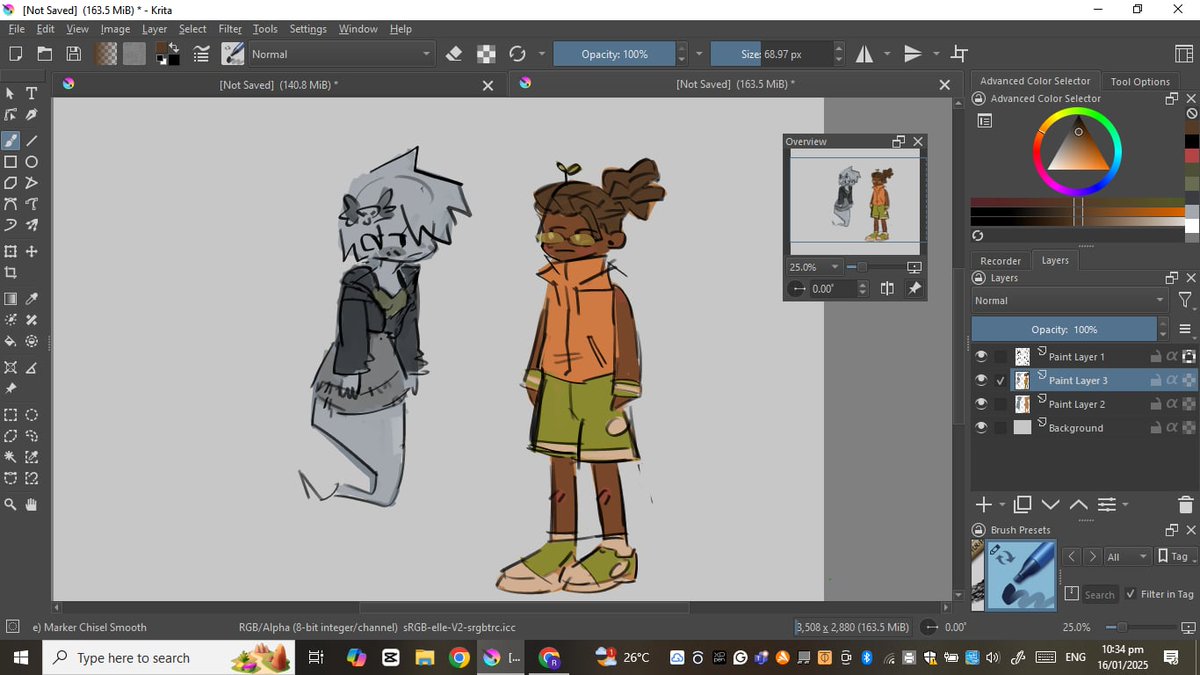This screenshot has height=675, width=1200.
Task: Select the Ellipse tool
Action: pyautogui.click(x=32, y=161)
